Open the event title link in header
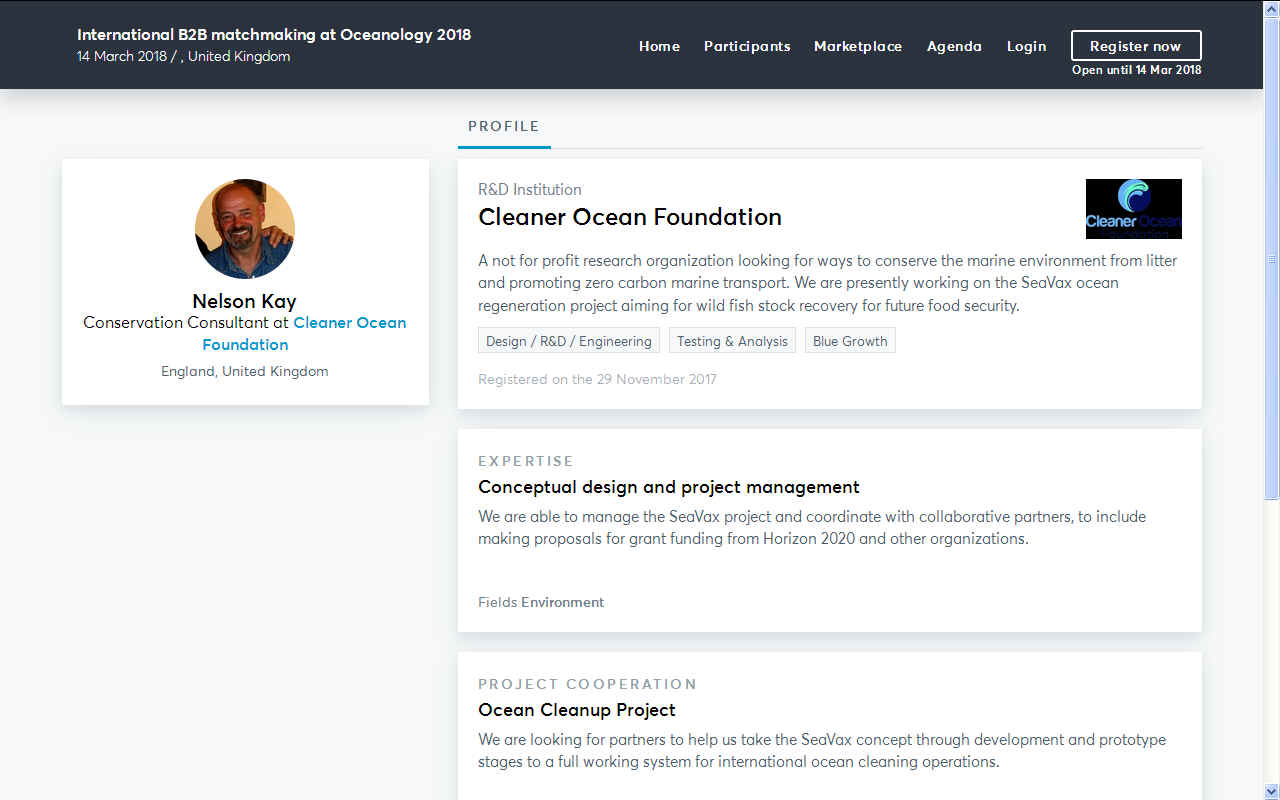This screenshot has width=1280, height=800. click(x=274, y=34)
